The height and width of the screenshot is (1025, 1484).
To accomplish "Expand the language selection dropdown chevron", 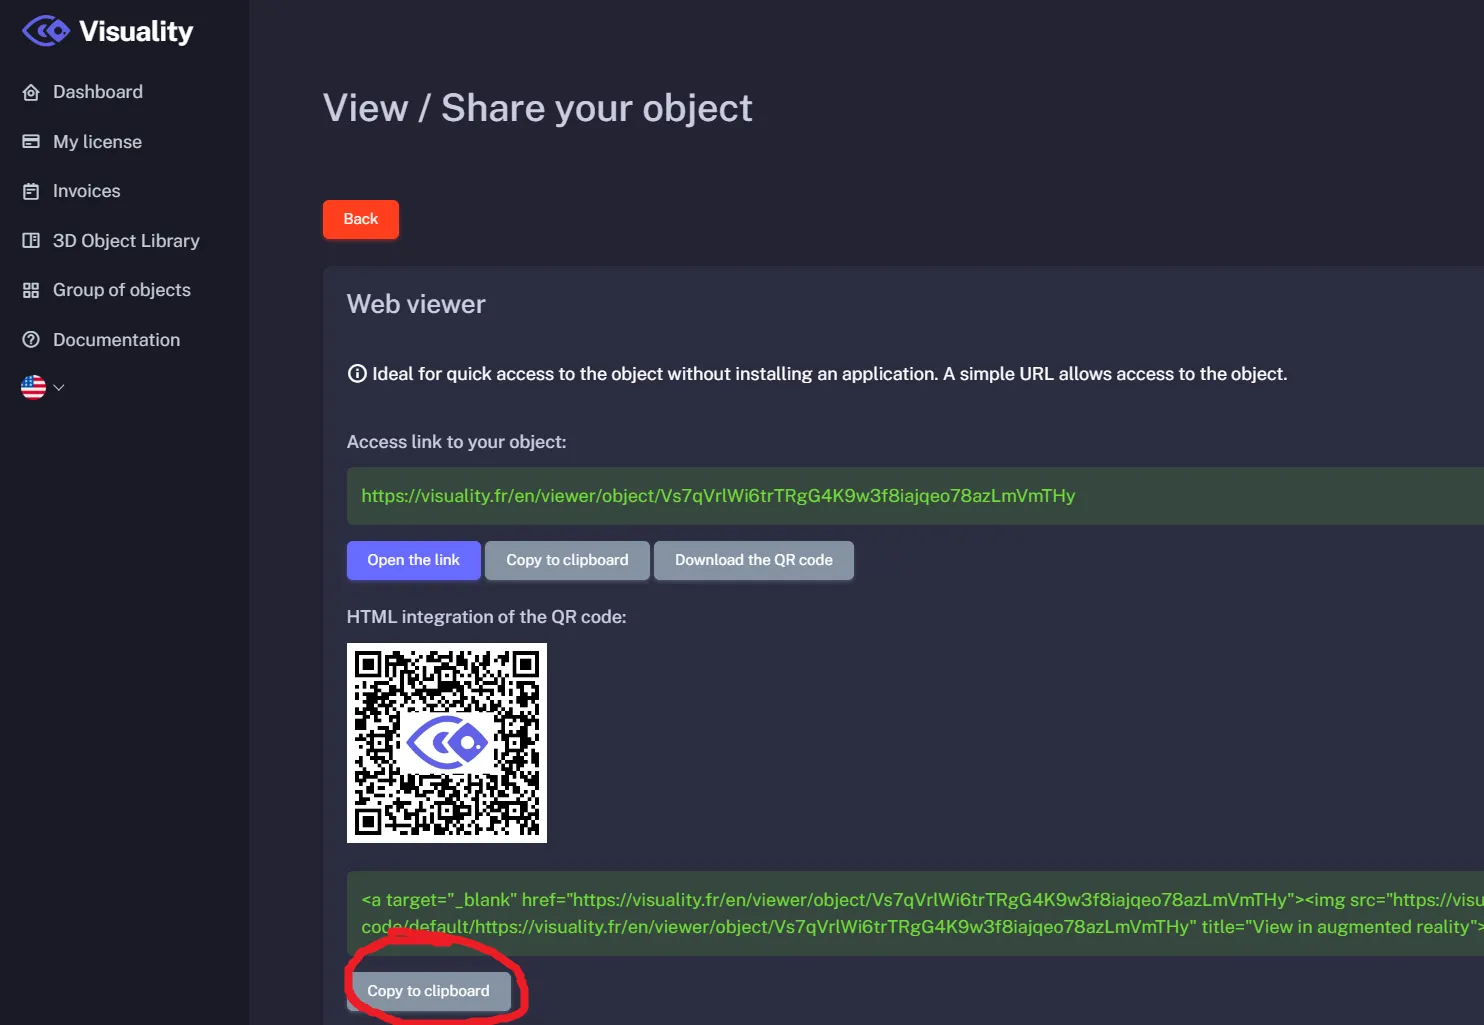I will click(x=58, y=387).
